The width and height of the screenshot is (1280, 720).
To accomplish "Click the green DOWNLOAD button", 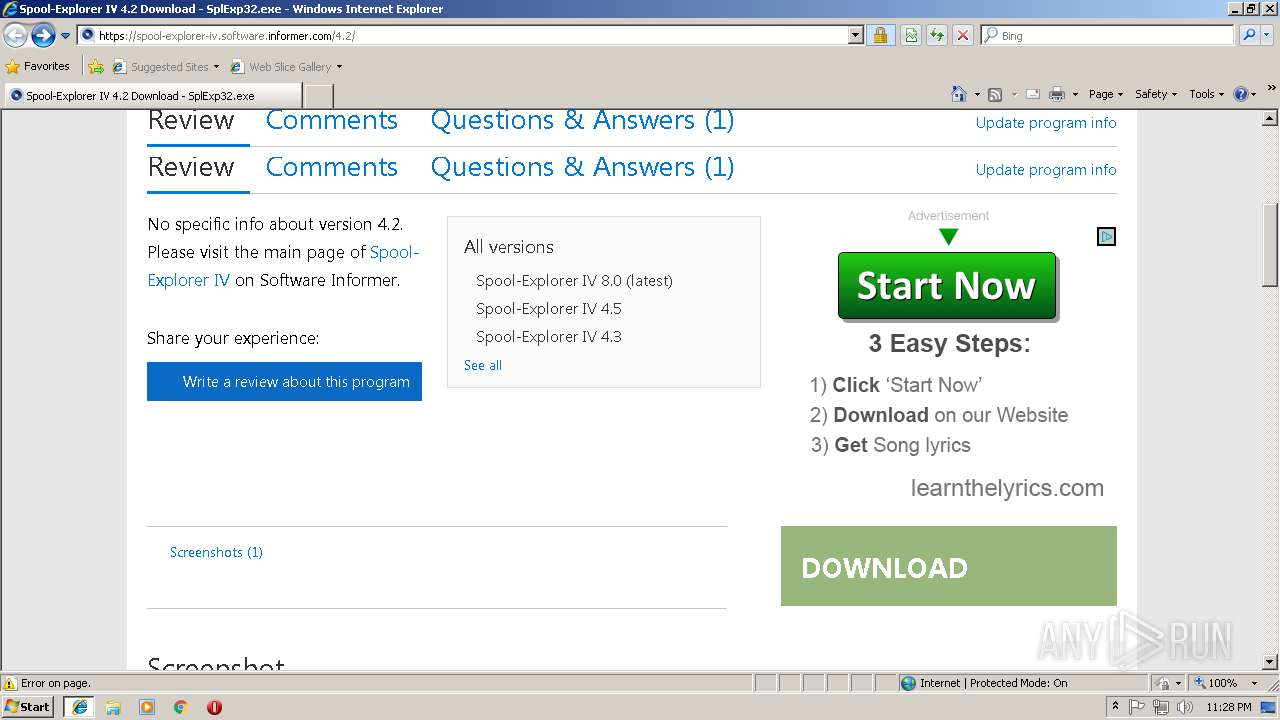I will click(x=948, y=566).
